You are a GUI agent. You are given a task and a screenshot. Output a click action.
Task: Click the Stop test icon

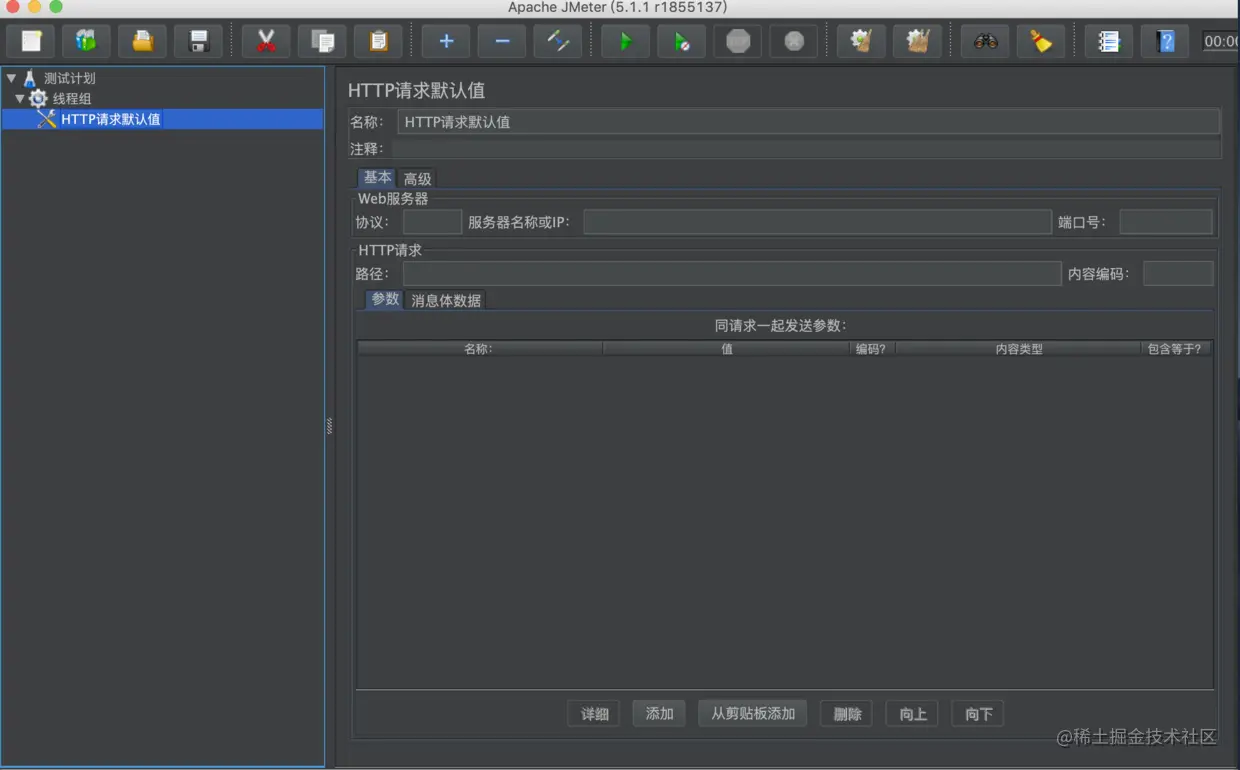[738, 41]
